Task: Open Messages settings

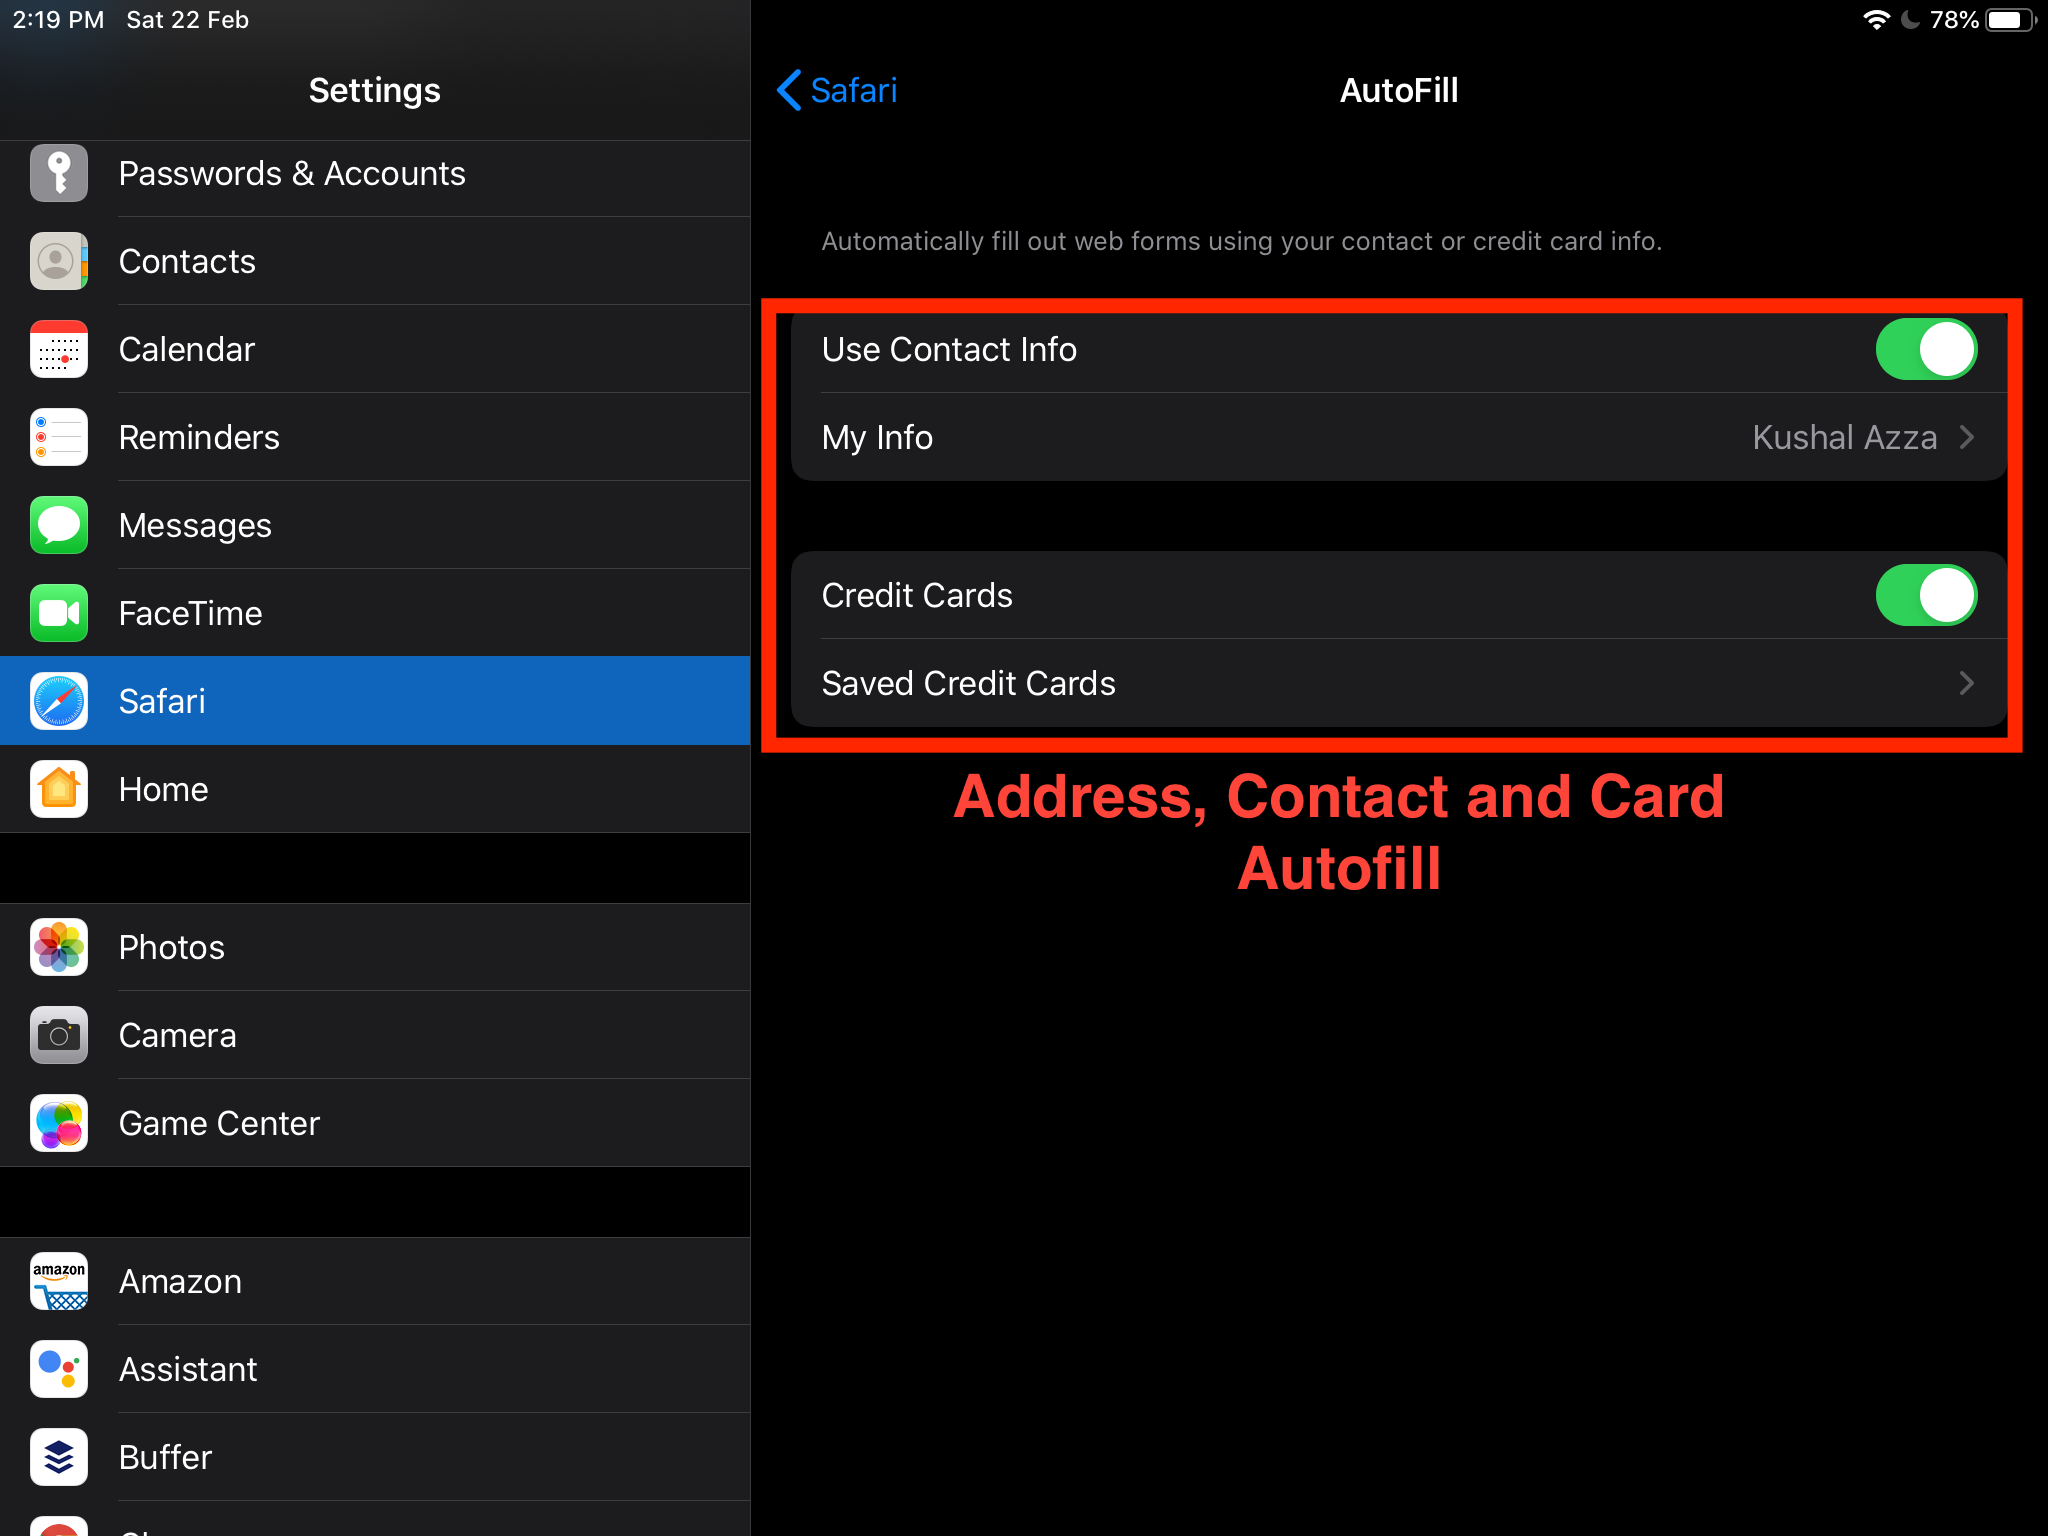Action: coord(375,525)
